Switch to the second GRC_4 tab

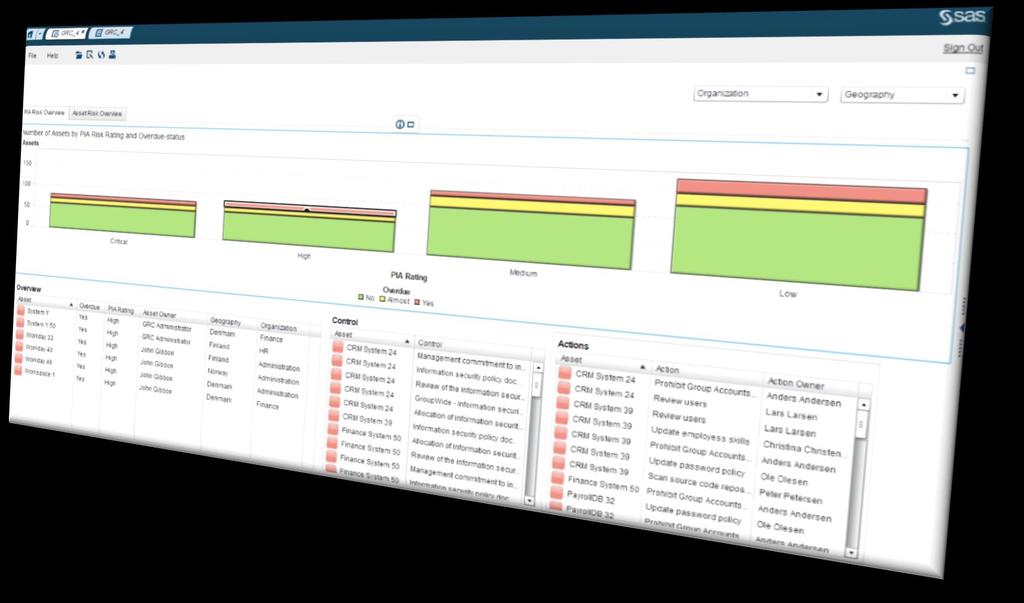click(110, 32)
